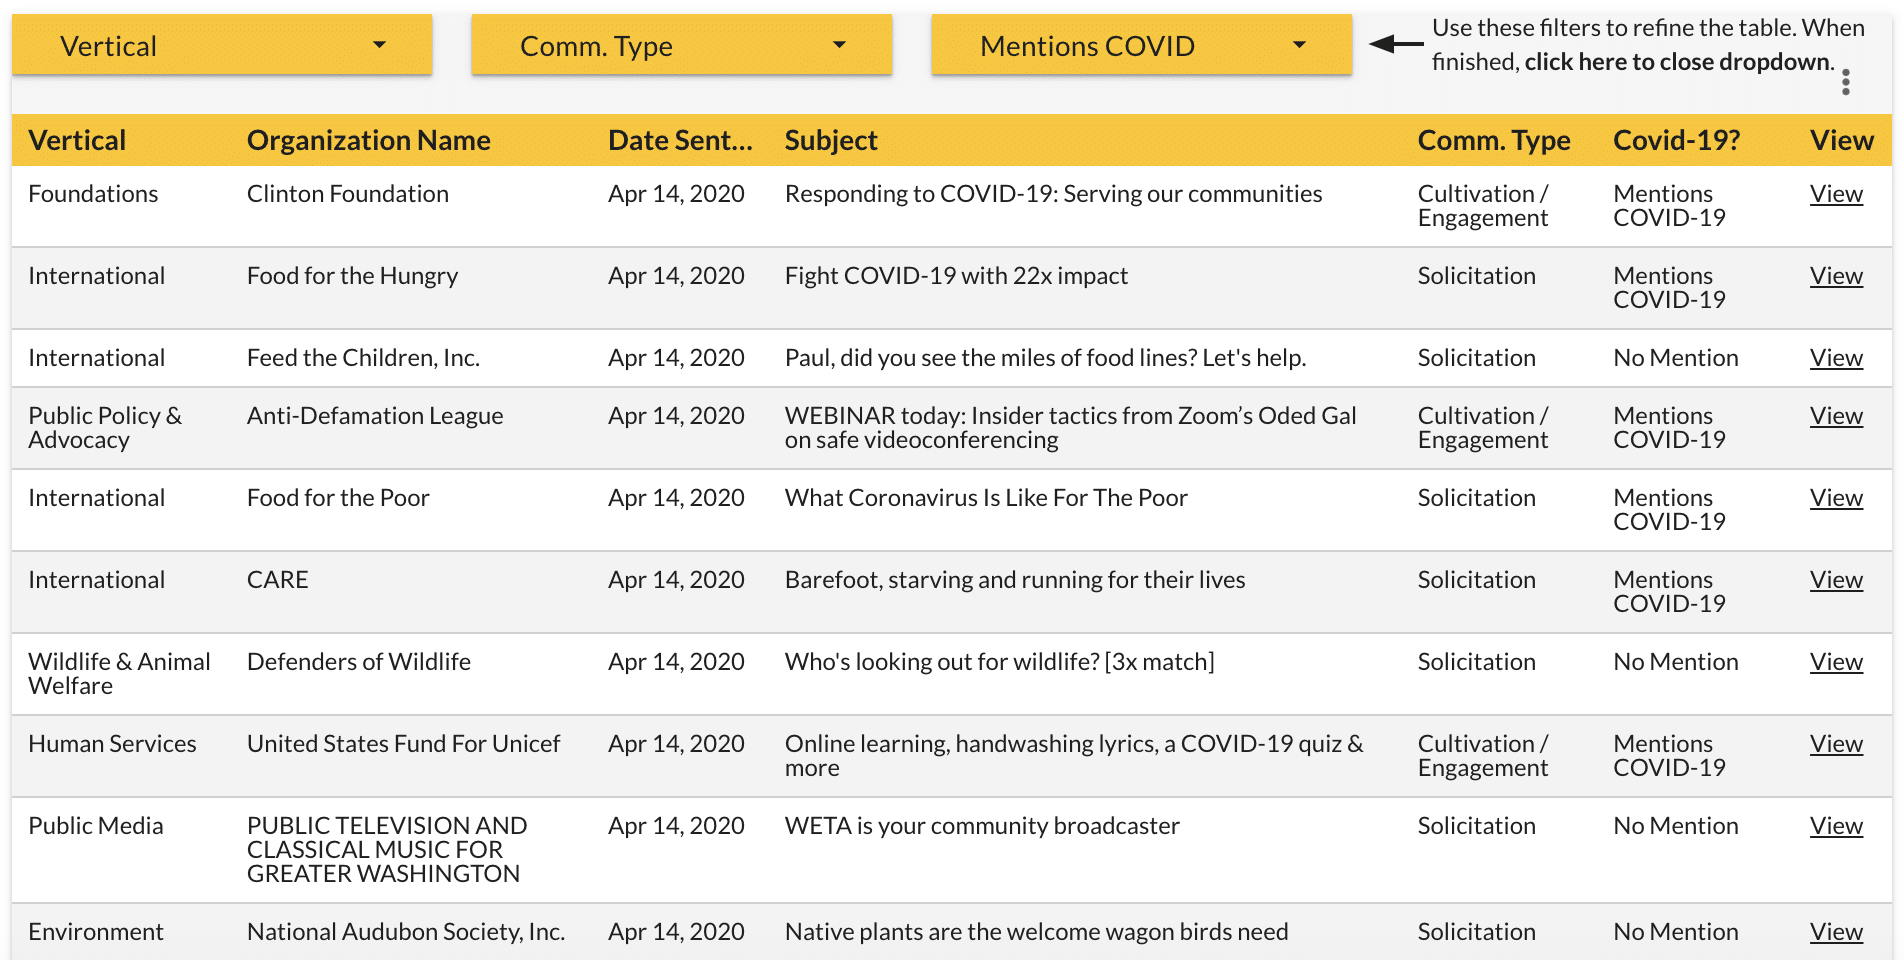Image resolution: width=1904 pixels, height=960 pixels.
Task: Click 'No Mention' in Defenders of Wildlife row
Action: pyautogui.click(x=1676, y=662)
